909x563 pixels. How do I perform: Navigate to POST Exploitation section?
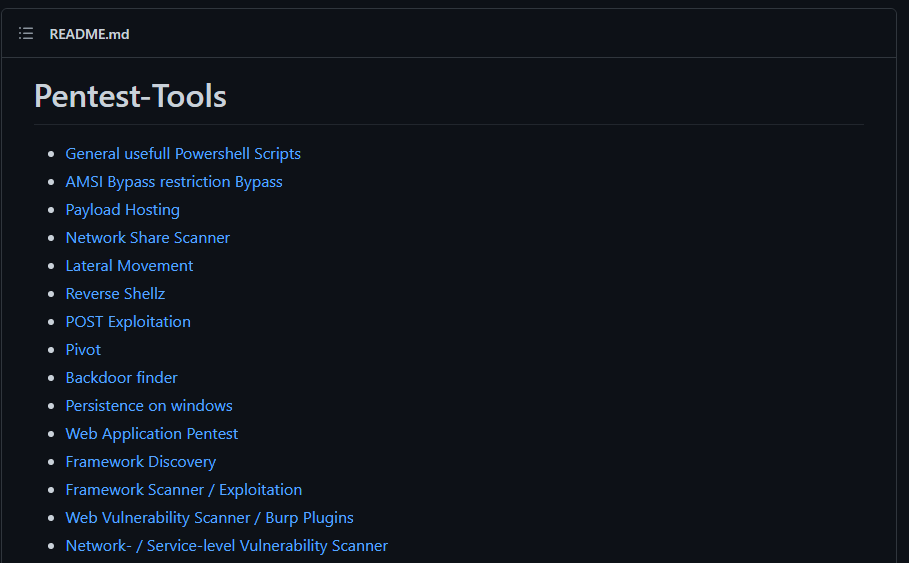coord(128,322)
